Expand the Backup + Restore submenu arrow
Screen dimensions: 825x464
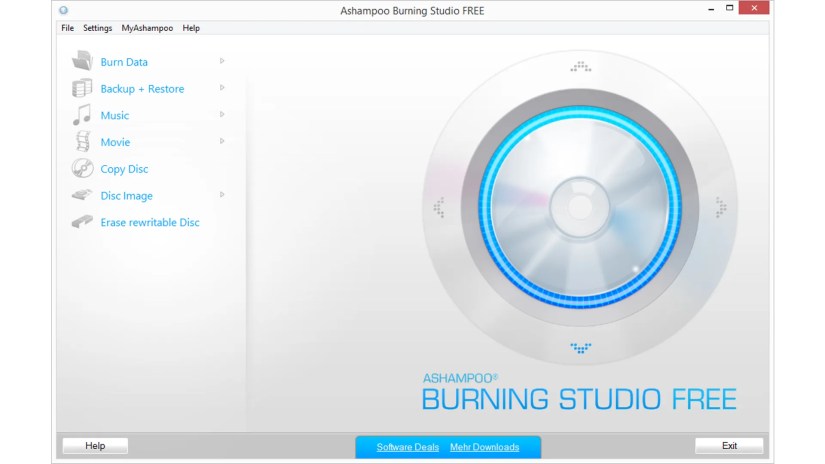[222, 88]
